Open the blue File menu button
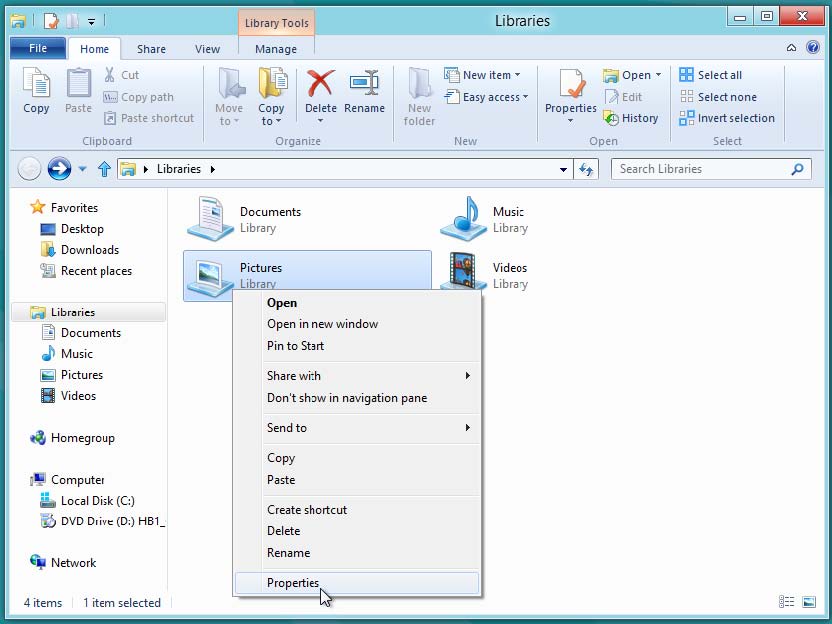The image size is (832, 624). [x=38, y=49]
